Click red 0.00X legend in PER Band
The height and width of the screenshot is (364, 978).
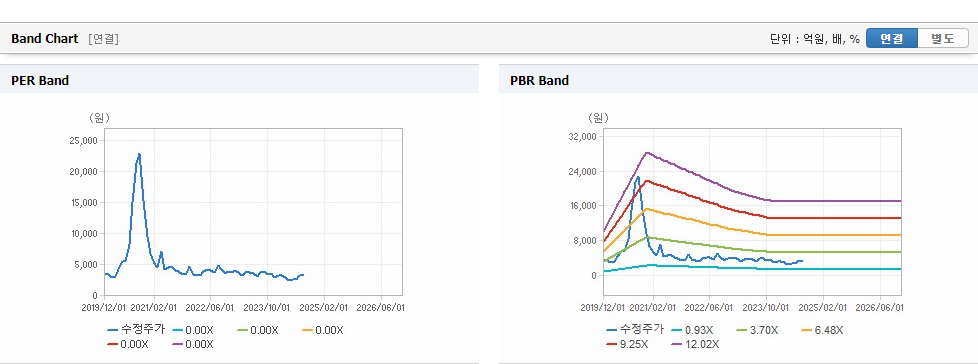point(128,344)
